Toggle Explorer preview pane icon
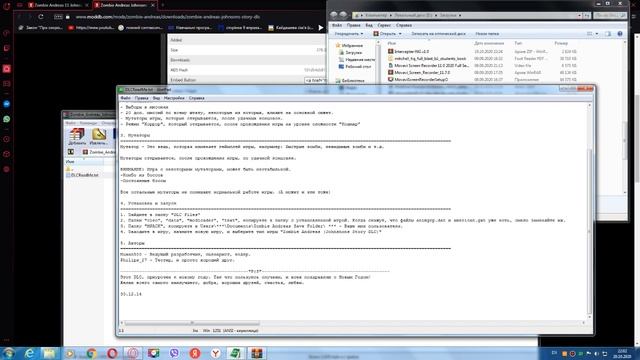The image size is (640, 360). 608,34
